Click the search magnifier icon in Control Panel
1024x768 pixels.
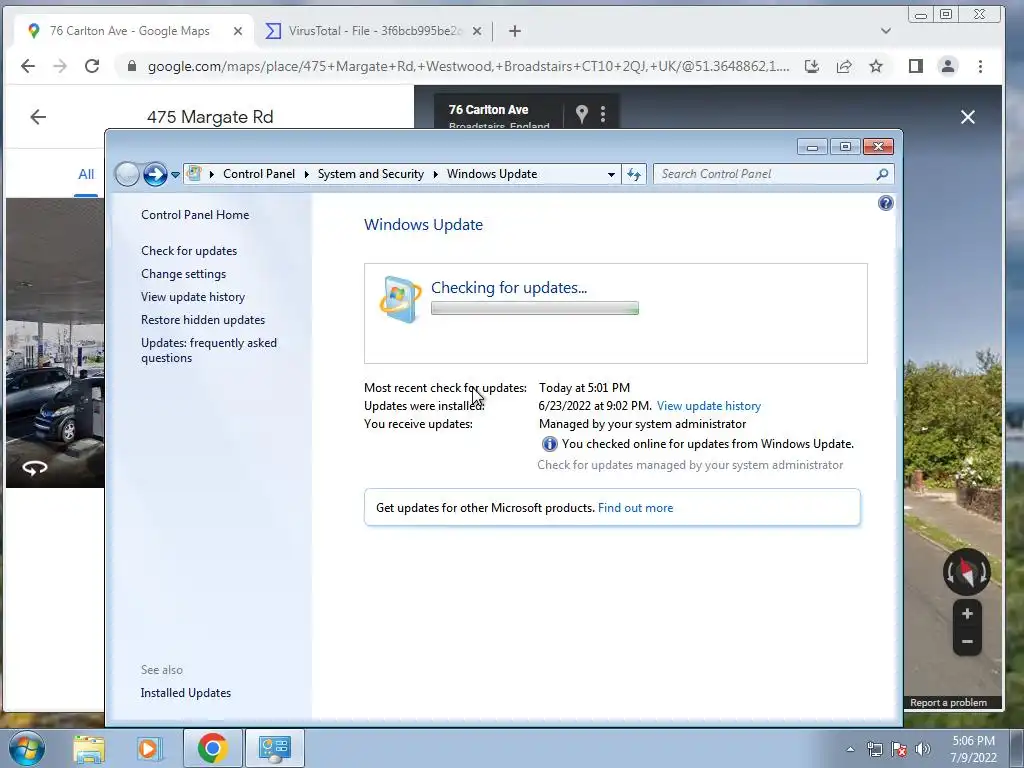coord(882,174)
